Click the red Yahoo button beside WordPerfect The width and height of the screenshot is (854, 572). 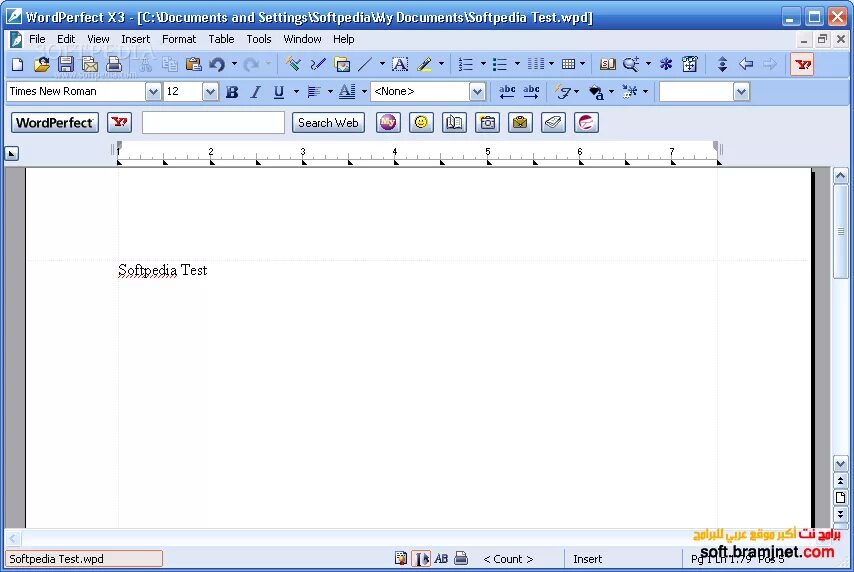tap(119, 123)
